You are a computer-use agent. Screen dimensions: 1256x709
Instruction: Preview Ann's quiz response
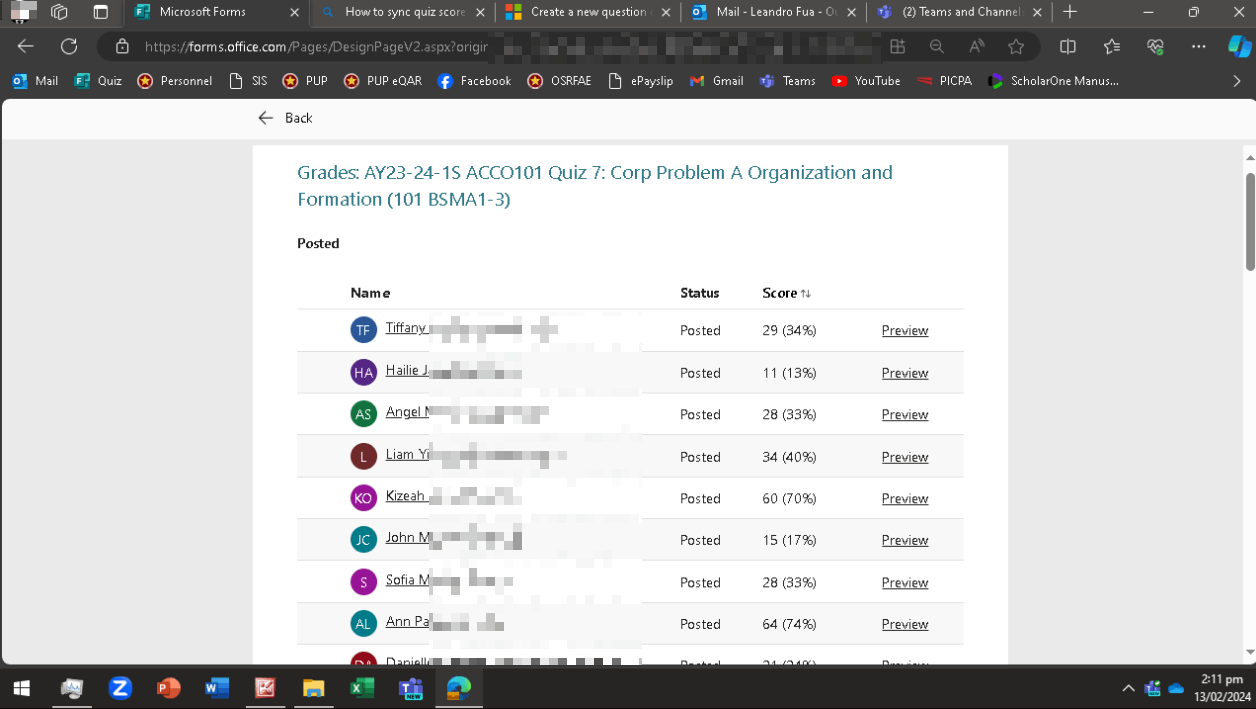(x=905, y=624)
